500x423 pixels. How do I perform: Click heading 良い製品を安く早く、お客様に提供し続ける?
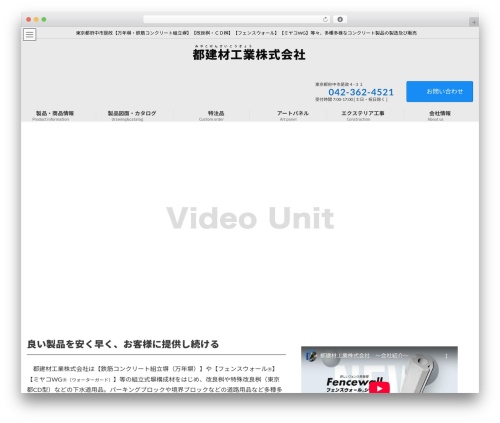123,344
